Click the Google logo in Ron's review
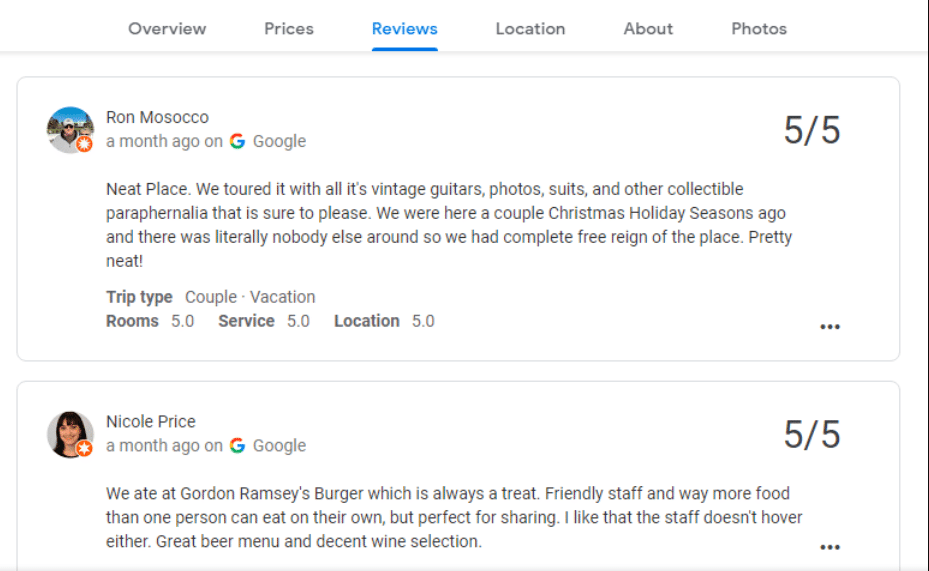 [237, 141]
